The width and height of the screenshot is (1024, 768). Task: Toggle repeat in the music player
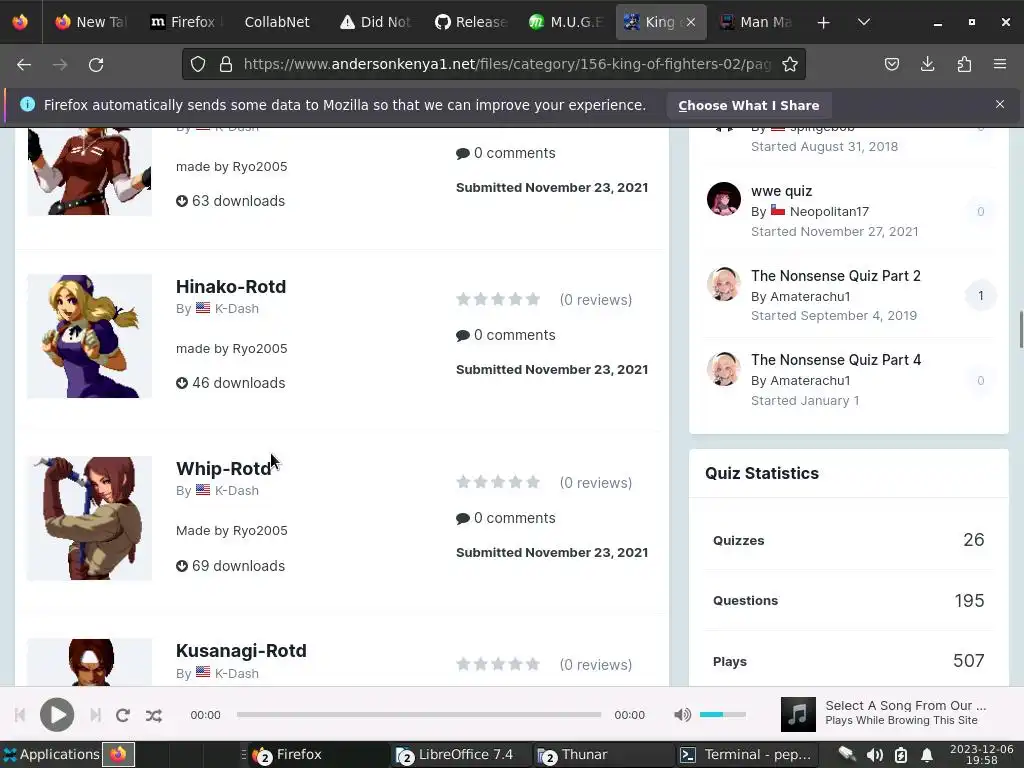123,715
